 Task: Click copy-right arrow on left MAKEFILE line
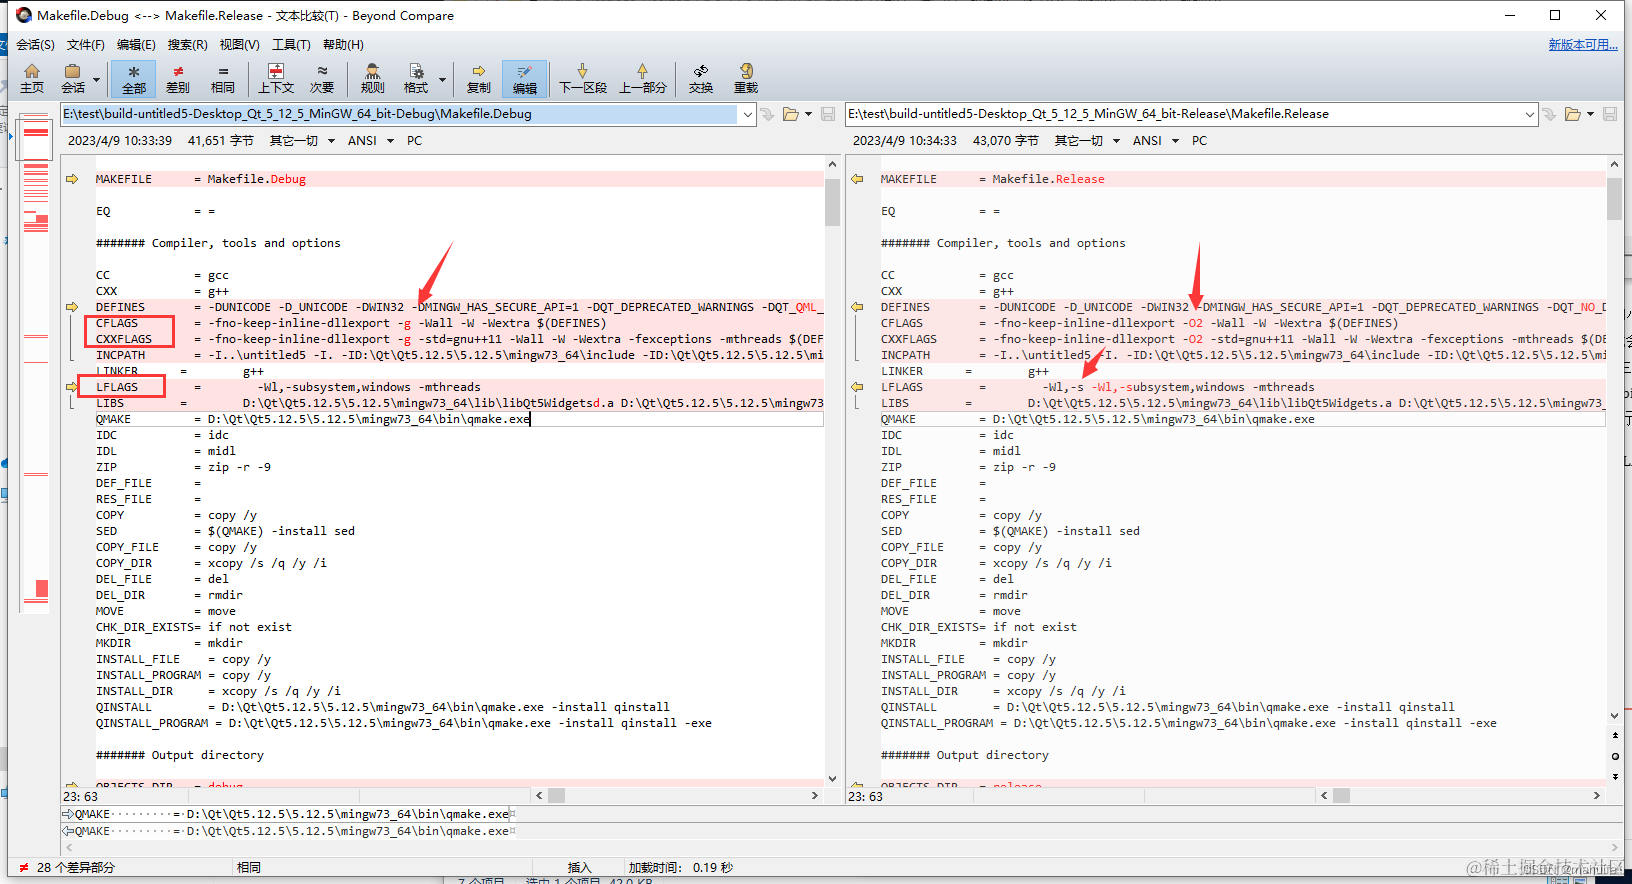tap(72, 179)
